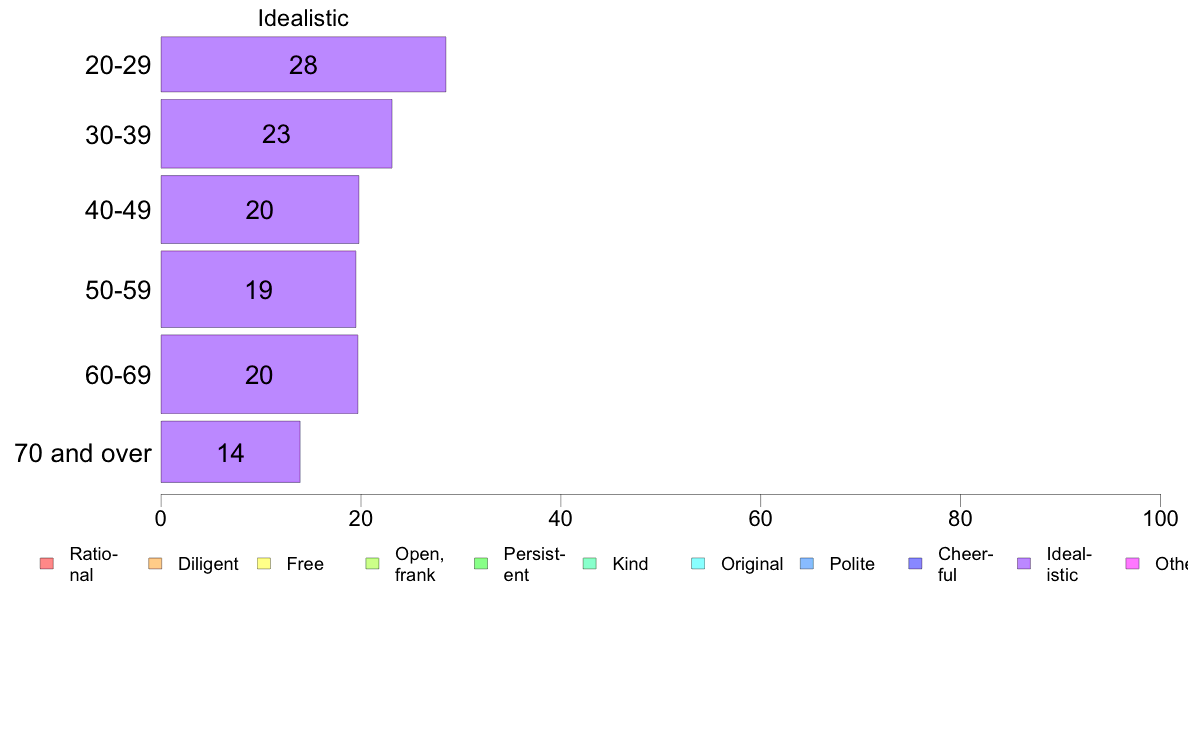Select the Original legend swatch
1188x736 pixels.
pyautogui.click(x=699, y=563)
